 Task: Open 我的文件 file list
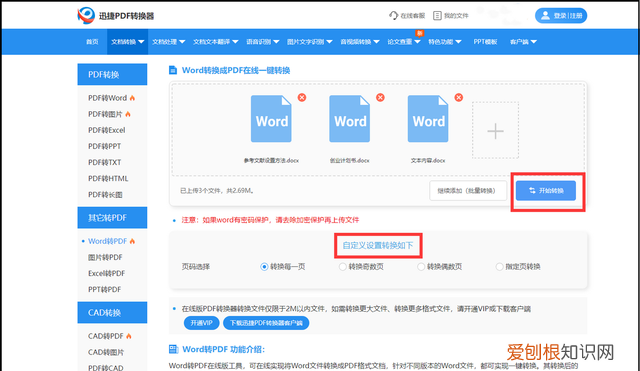tap(451, 16)
